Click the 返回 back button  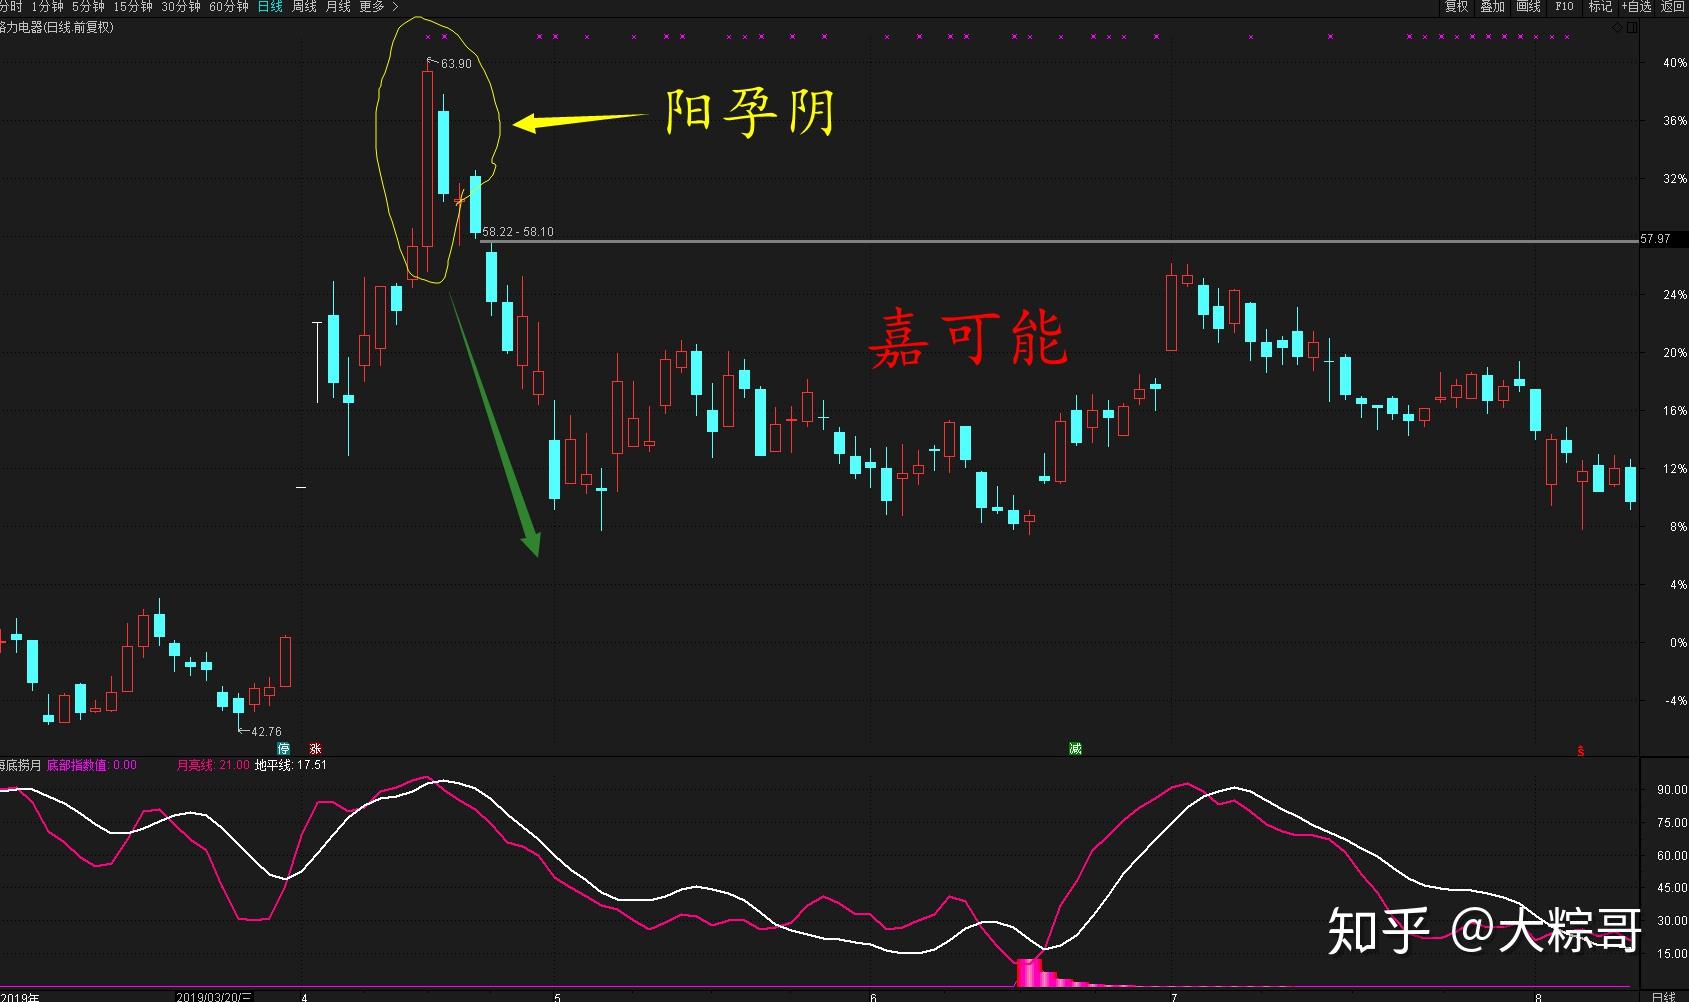click(1673, 7)
